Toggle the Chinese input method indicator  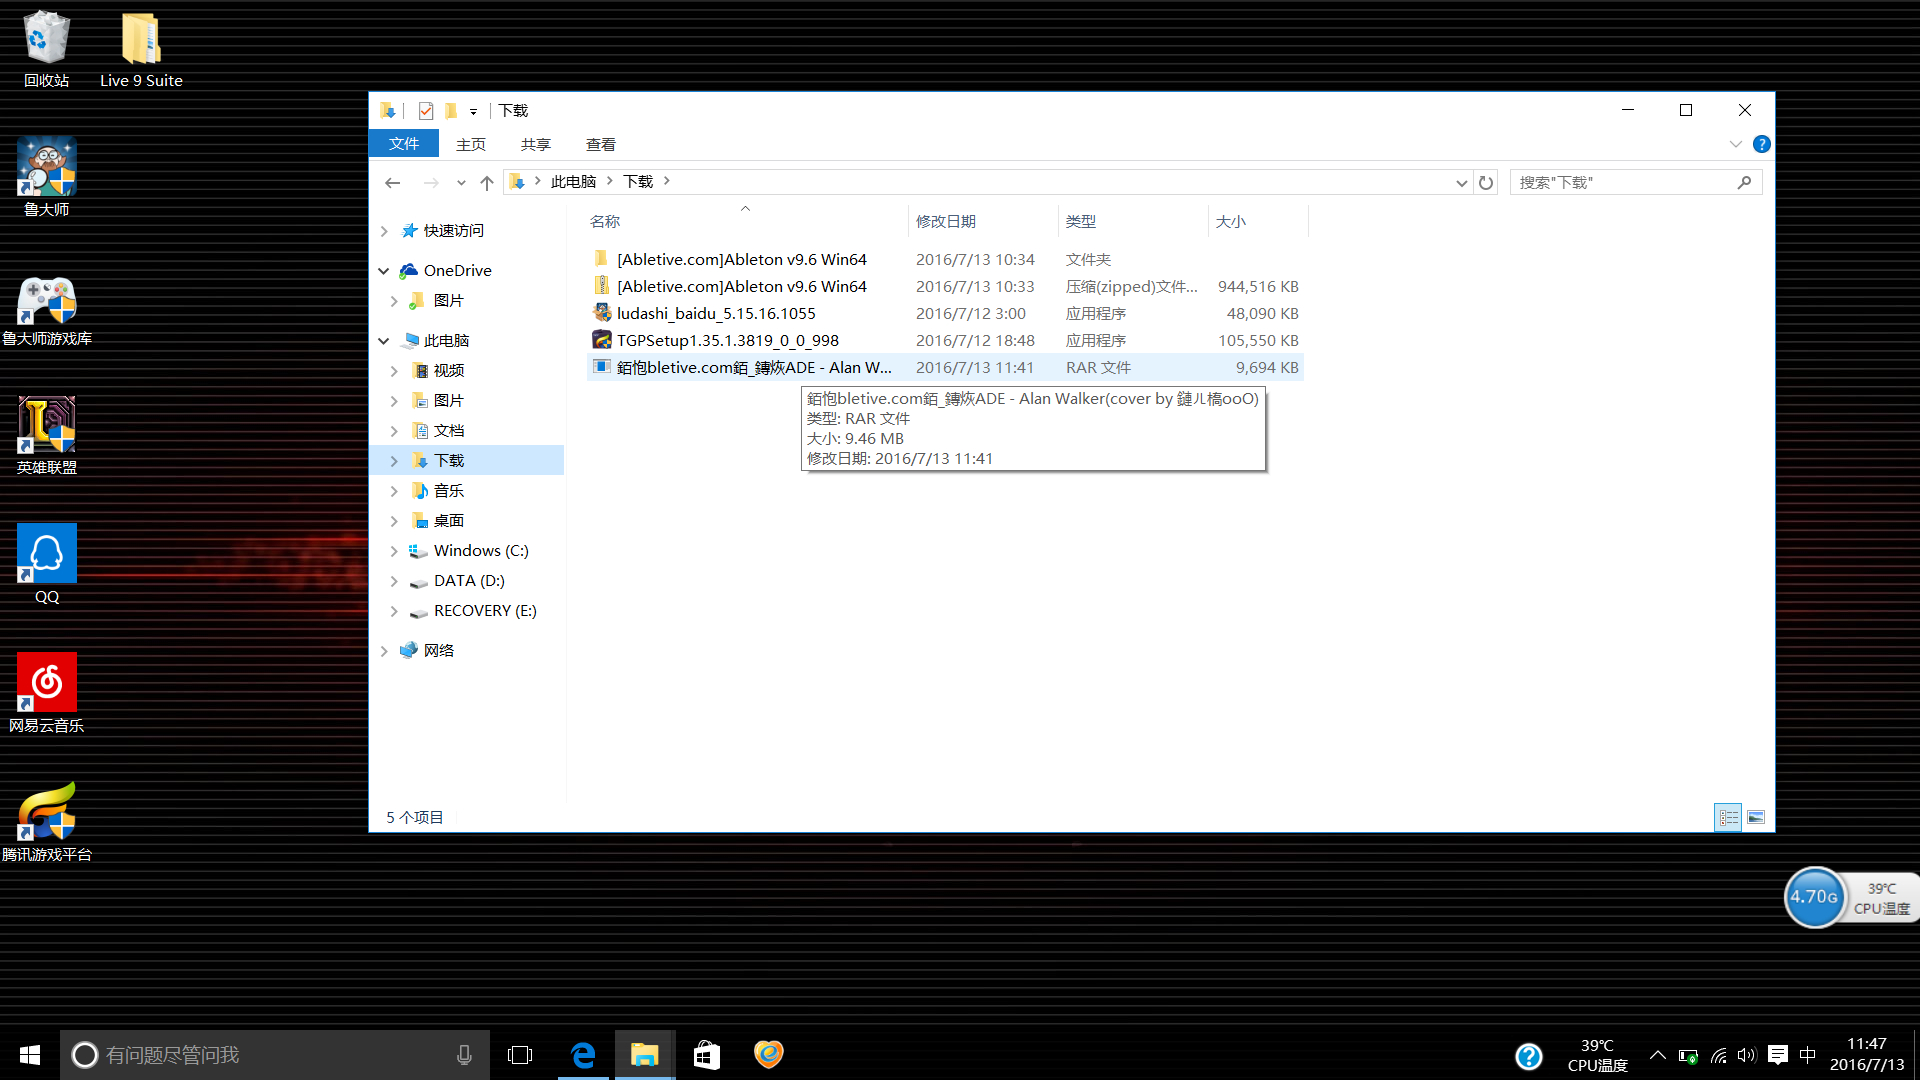tap(1807, 1055)
